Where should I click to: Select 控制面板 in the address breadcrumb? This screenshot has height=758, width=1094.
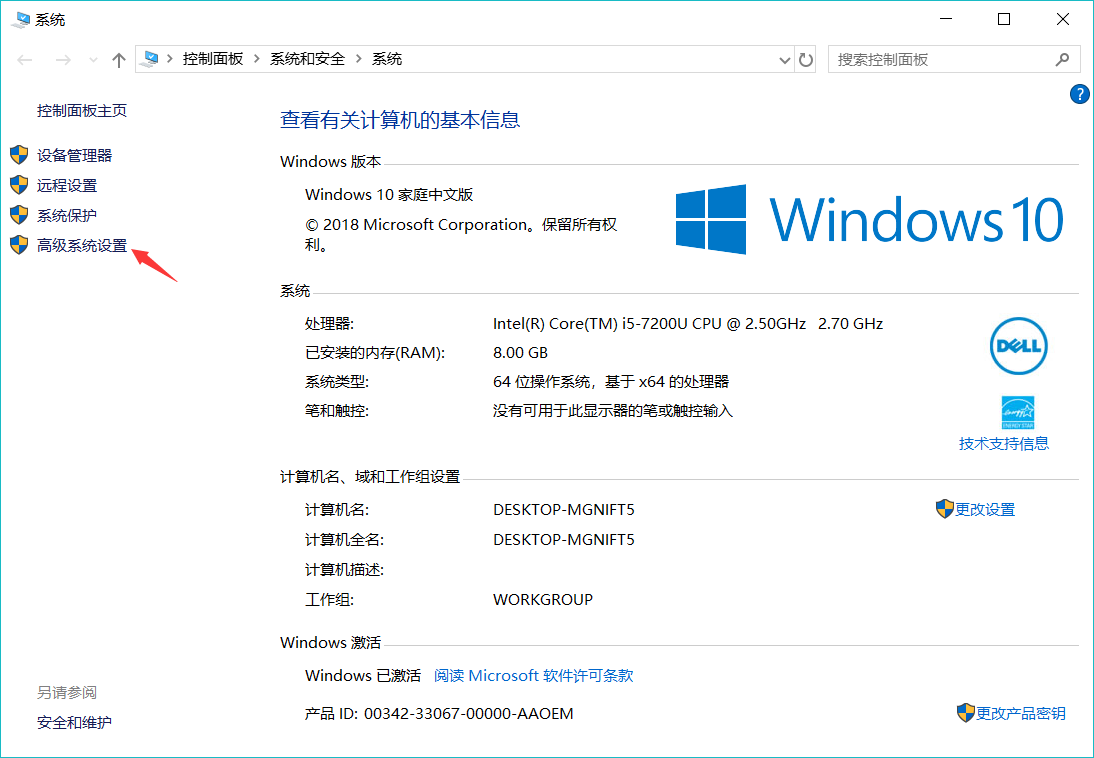click(213, 59)
